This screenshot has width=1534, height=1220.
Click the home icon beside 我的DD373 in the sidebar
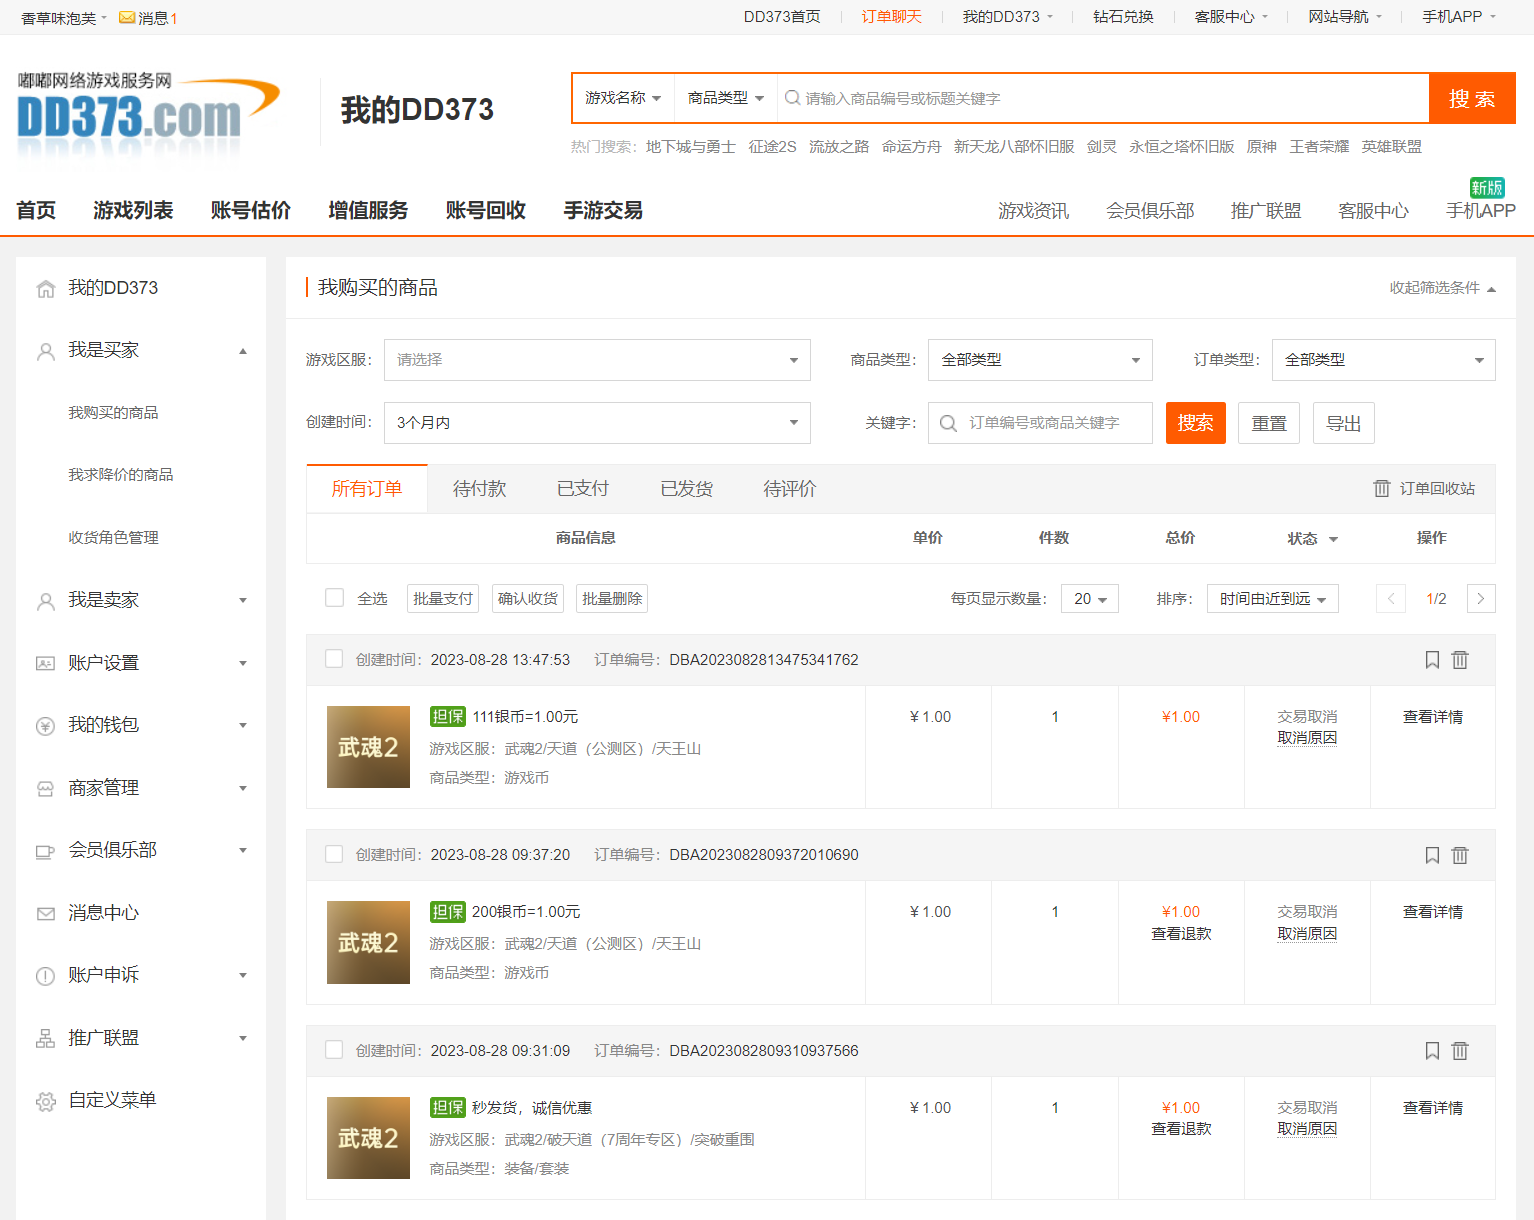click(45, 289)
